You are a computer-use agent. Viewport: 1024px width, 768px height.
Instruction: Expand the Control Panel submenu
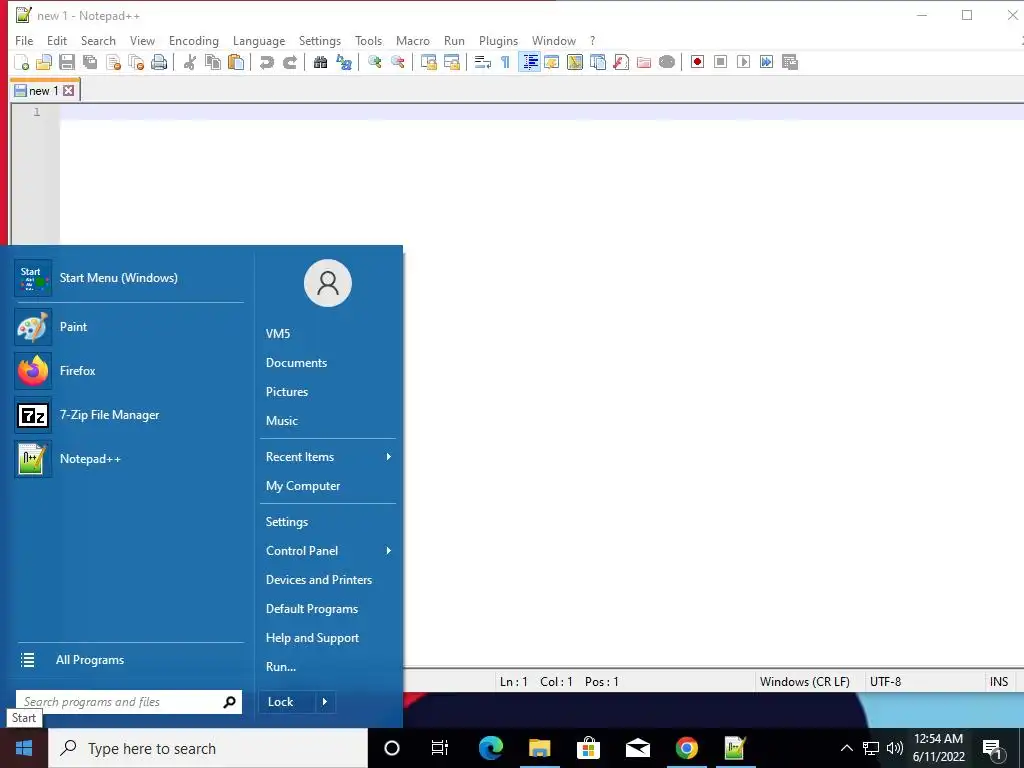328,551
